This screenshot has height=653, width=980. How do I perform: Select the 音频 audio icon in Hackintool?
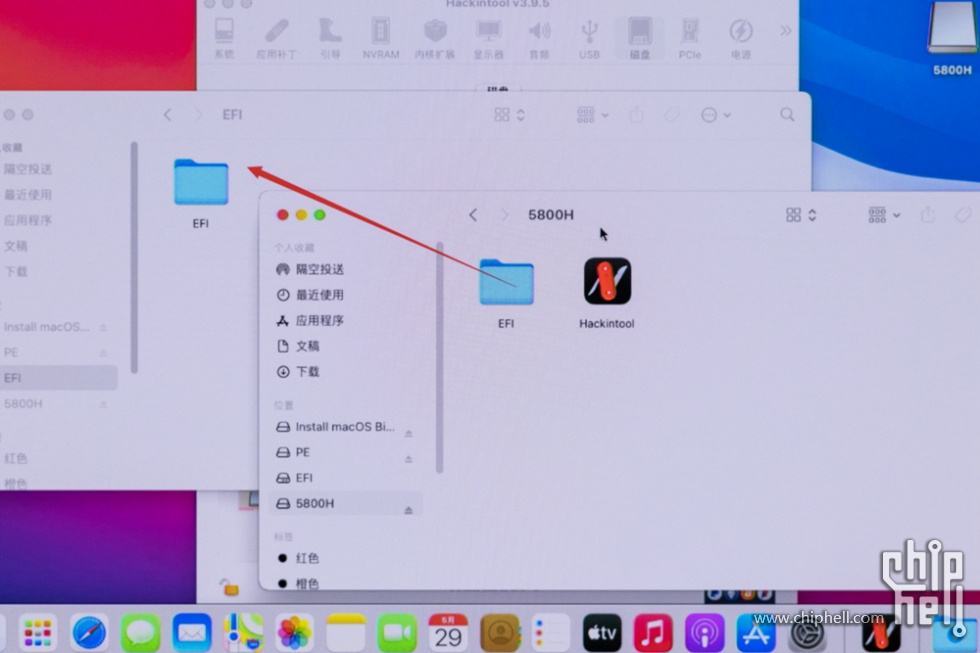pyautogui.click(x=539, y=39)
